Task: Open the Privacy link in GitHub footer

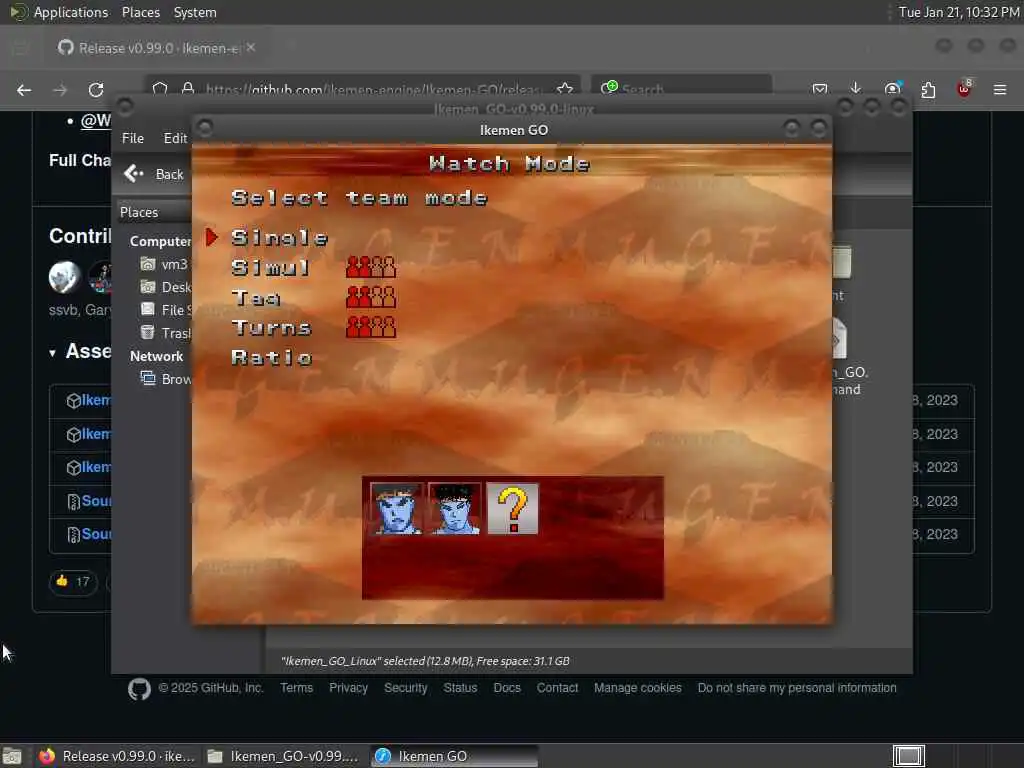Action: (x=348, y=688)
